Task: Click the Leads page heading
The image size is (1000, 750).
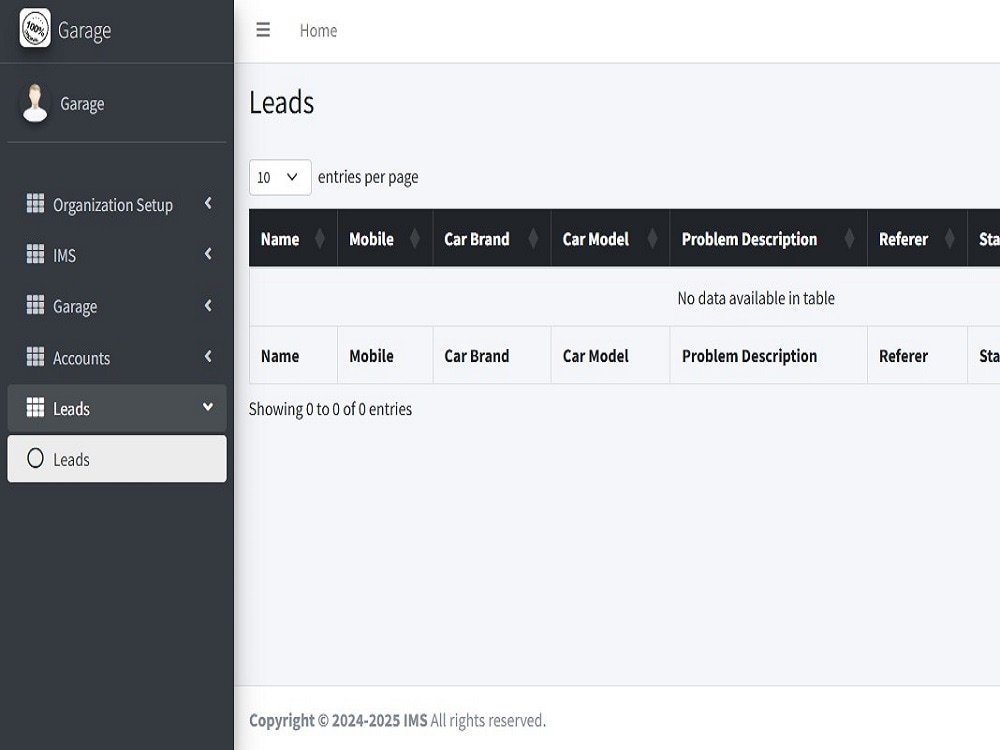Action: 281,102
